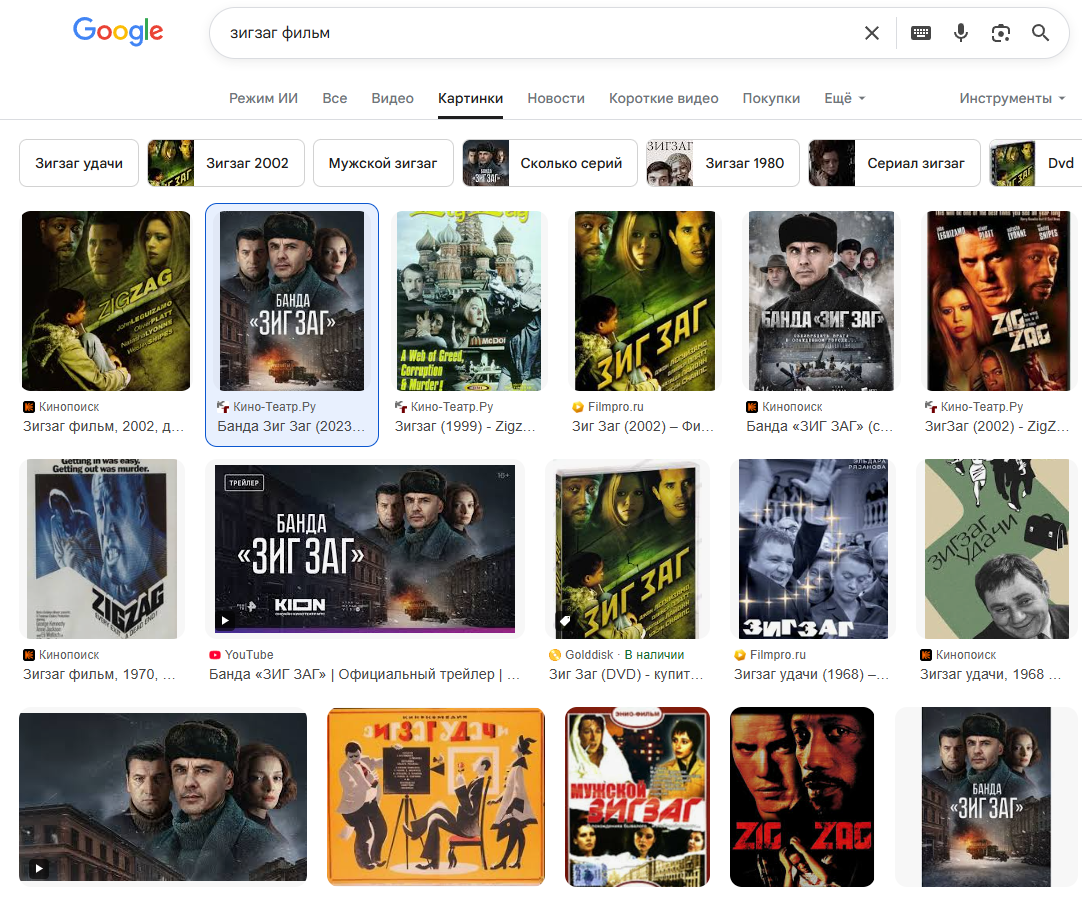
Task: Open the 1970 Zigzag blue poster
Action: [x=102, y=549]
